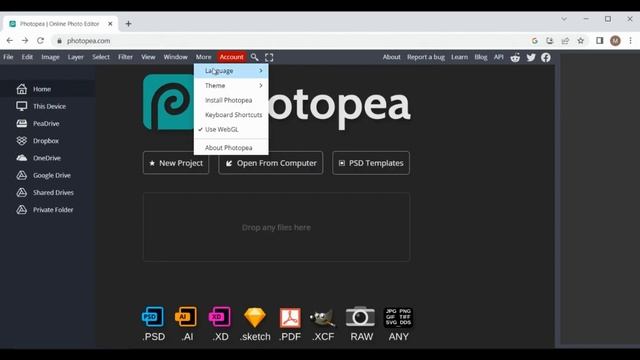Click the New Project button
This screenshot has height=360, width=640.
pos(176,163)
